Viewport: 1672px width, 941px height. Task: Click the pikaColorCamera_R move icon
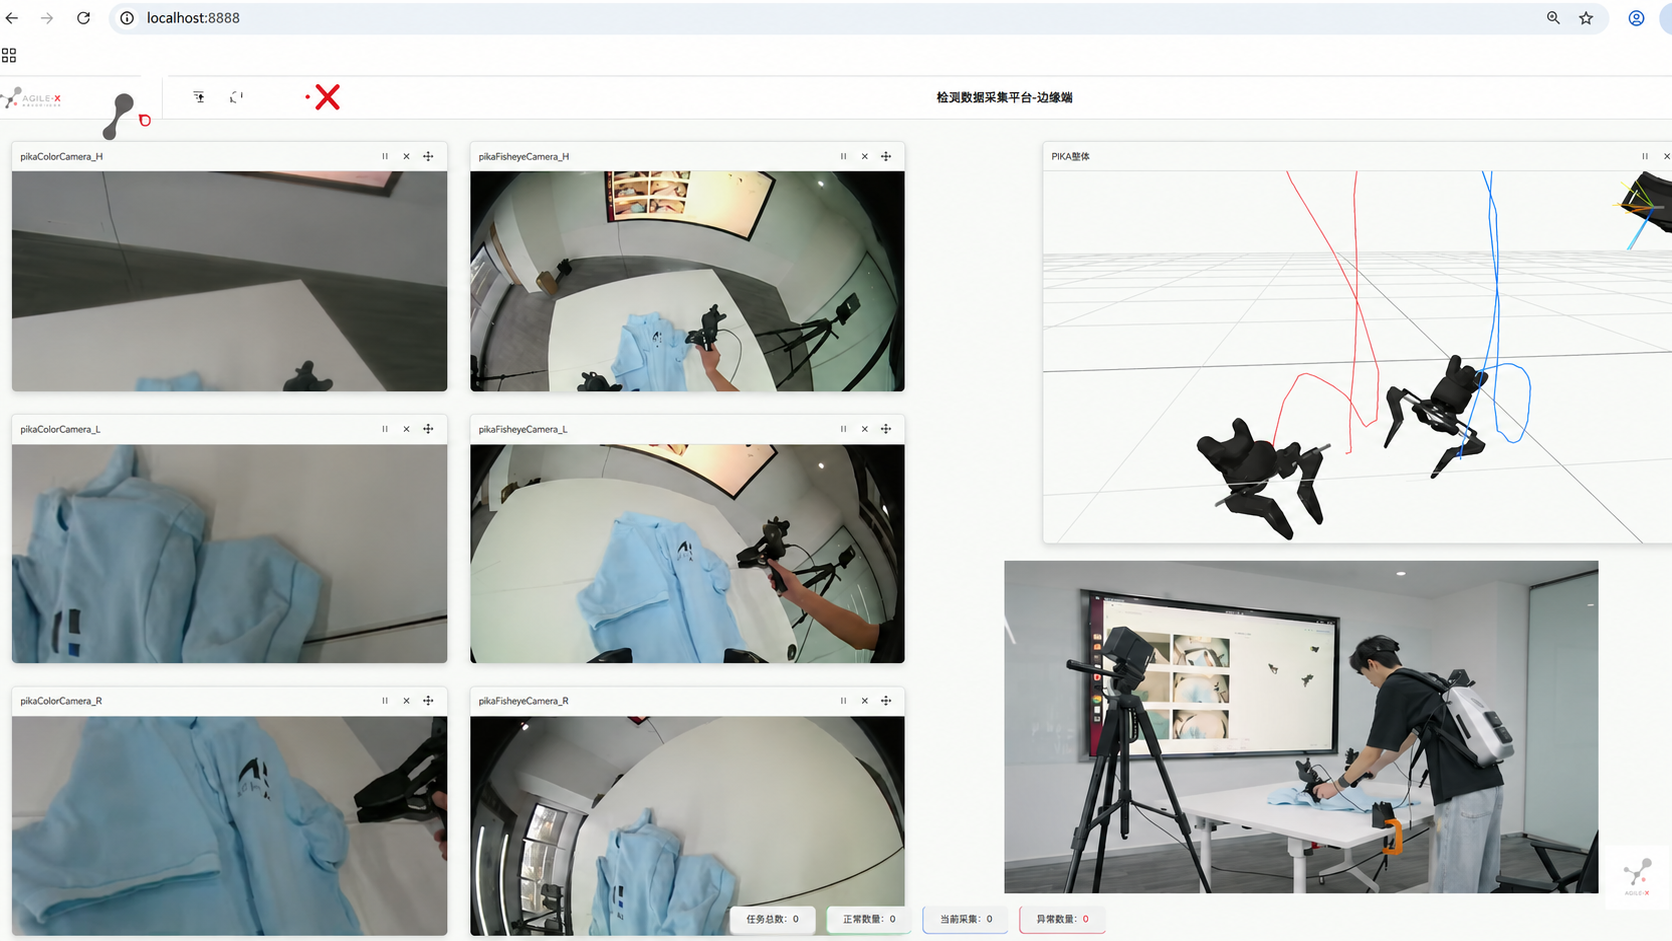coord(428,701)
